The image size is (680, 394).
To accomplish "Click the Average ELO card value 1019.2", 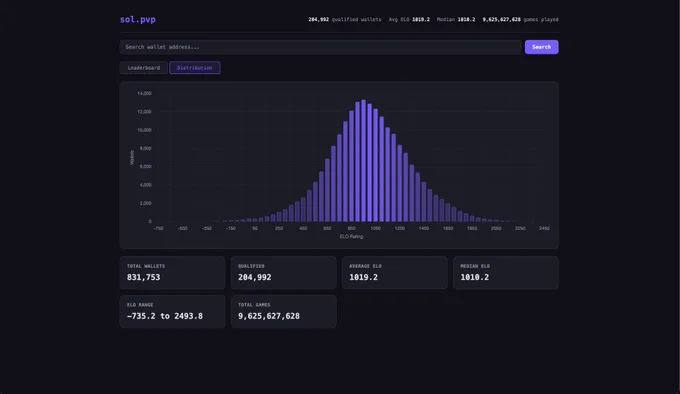I will (x=363, y=277).
